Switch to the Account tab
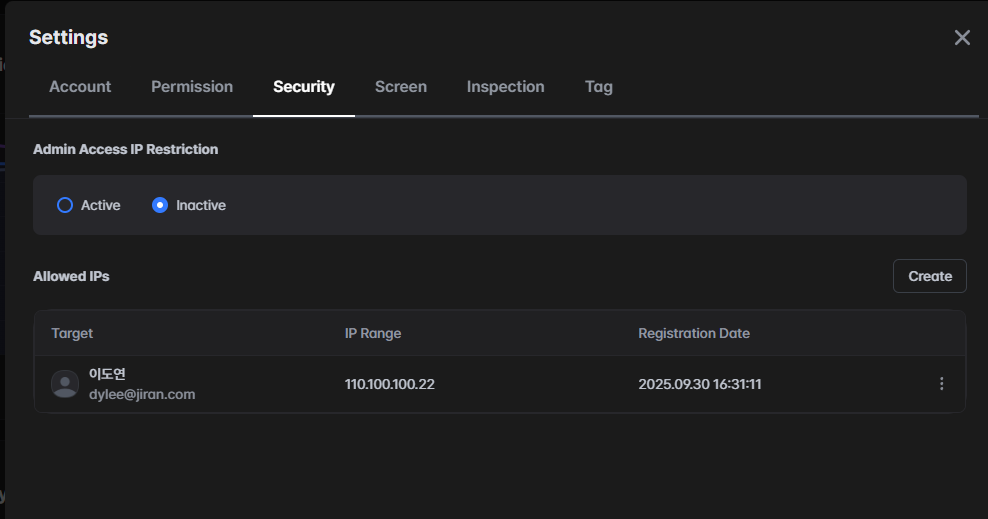 point(80,87)
